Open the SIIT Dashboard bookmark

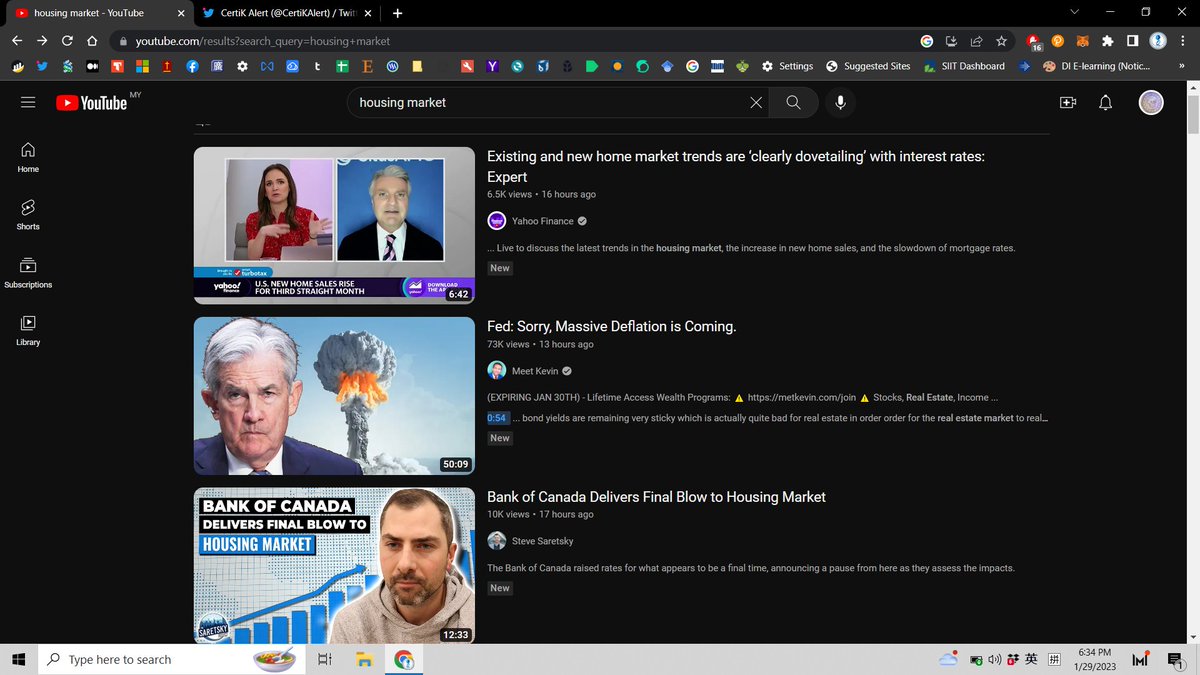point(964,66)
